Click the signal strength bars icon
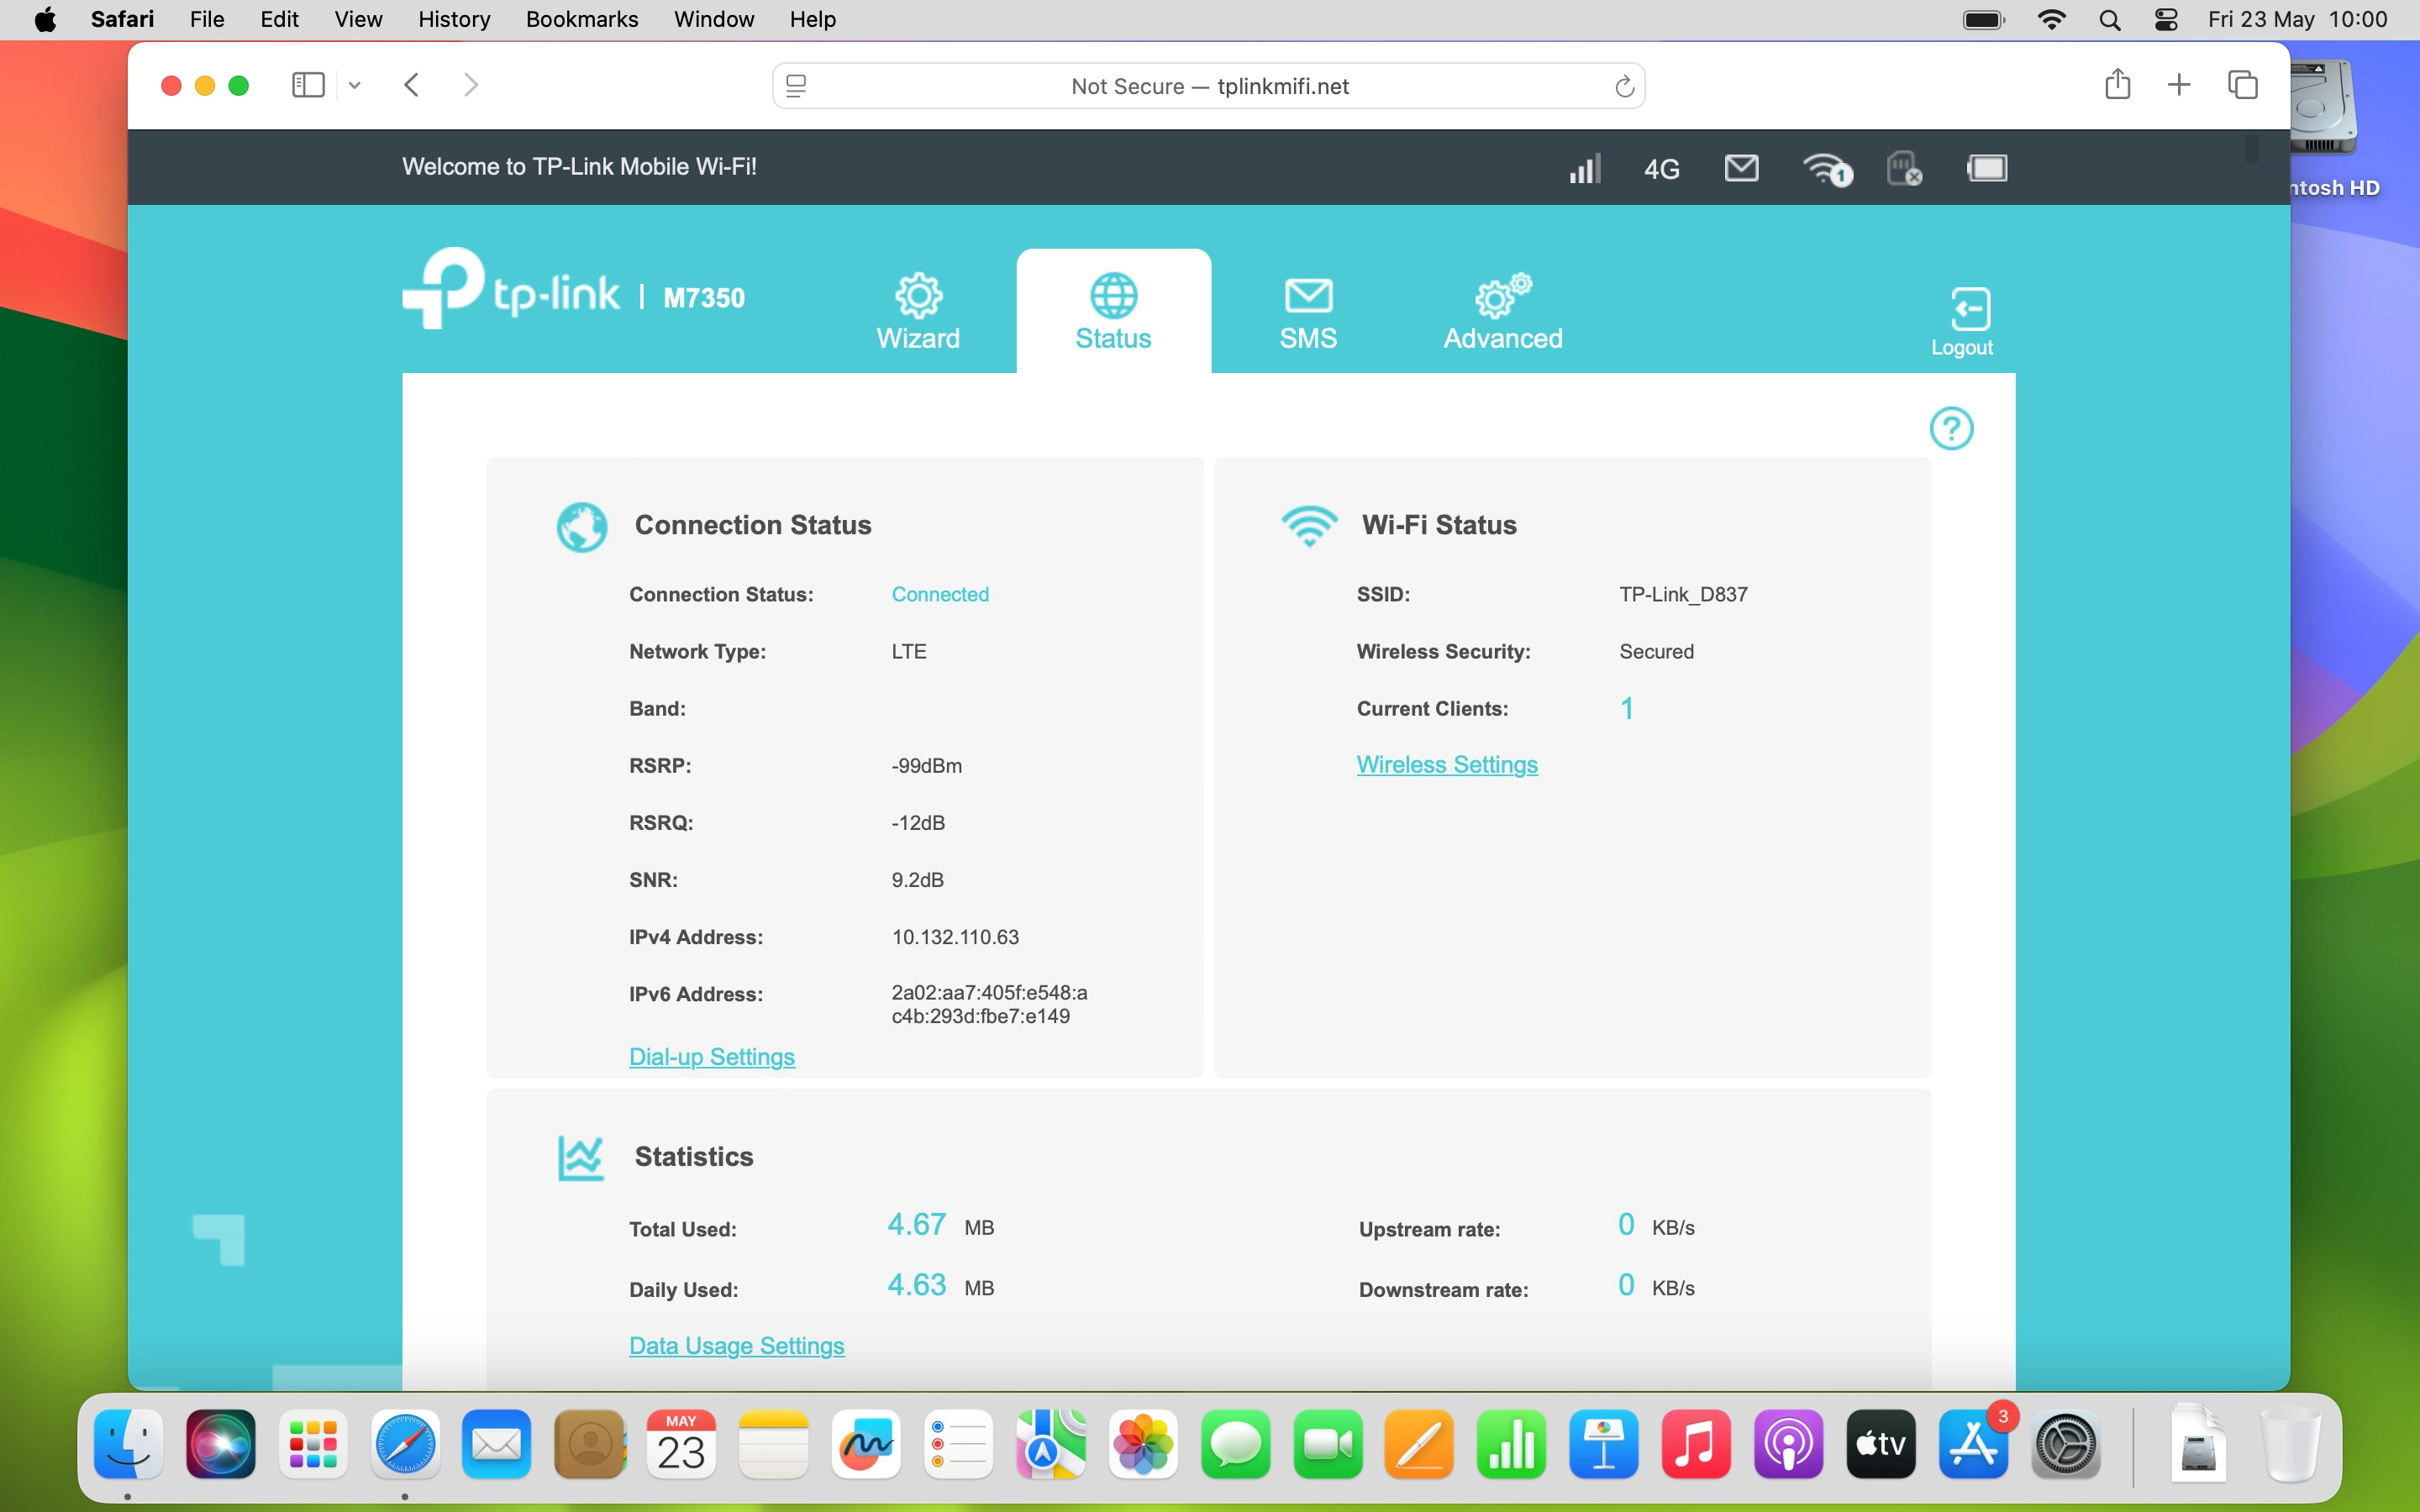This screenshot has height=1512, width=2420. click(x=1584, y=168)
